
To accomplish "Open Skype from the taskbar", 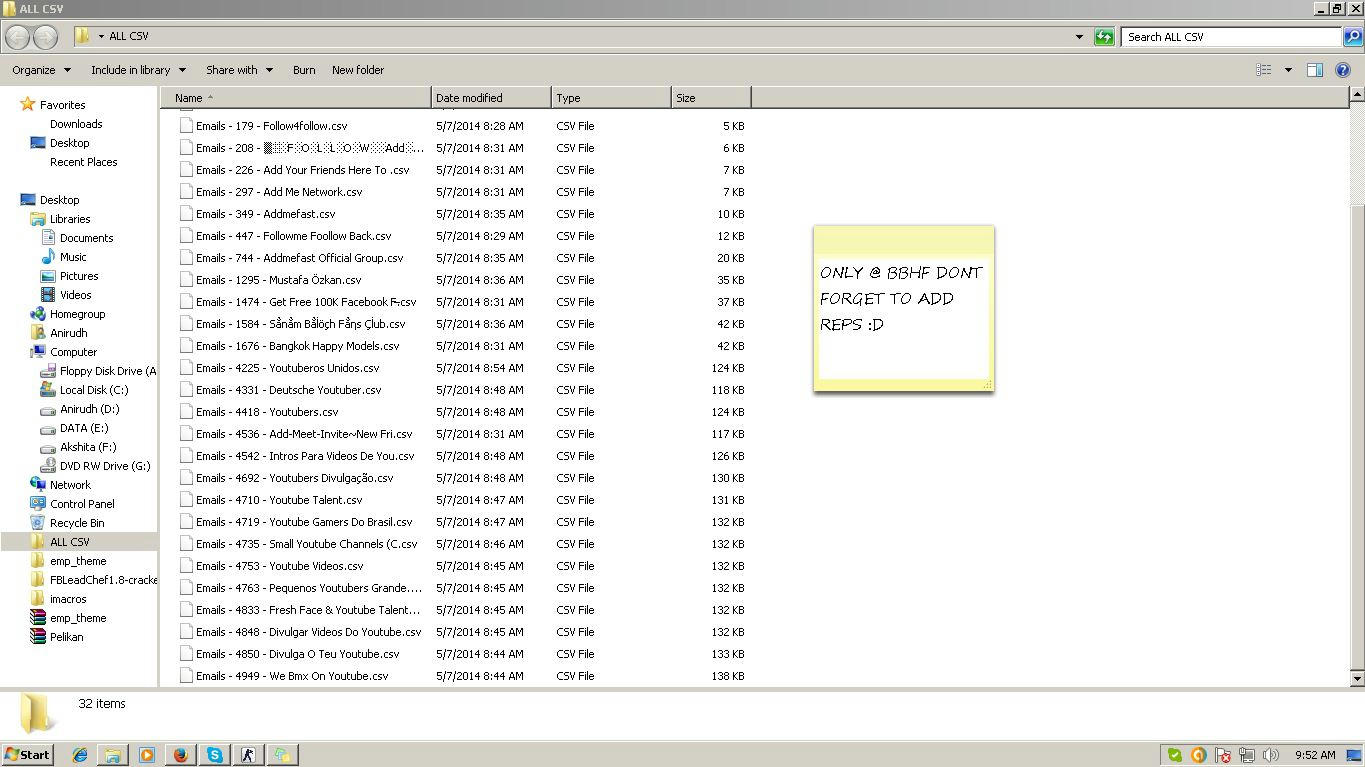I will pyautogui.click(x=214, y=755).
